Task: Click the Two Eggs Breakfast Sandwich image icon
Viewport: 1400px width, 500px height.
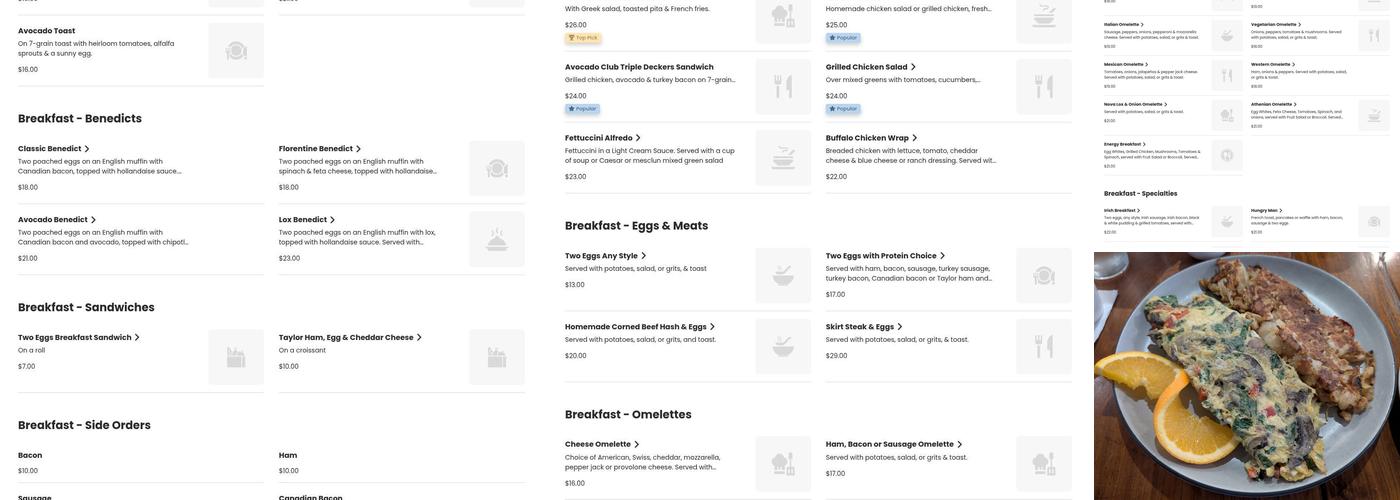Action: coord(236,357)
